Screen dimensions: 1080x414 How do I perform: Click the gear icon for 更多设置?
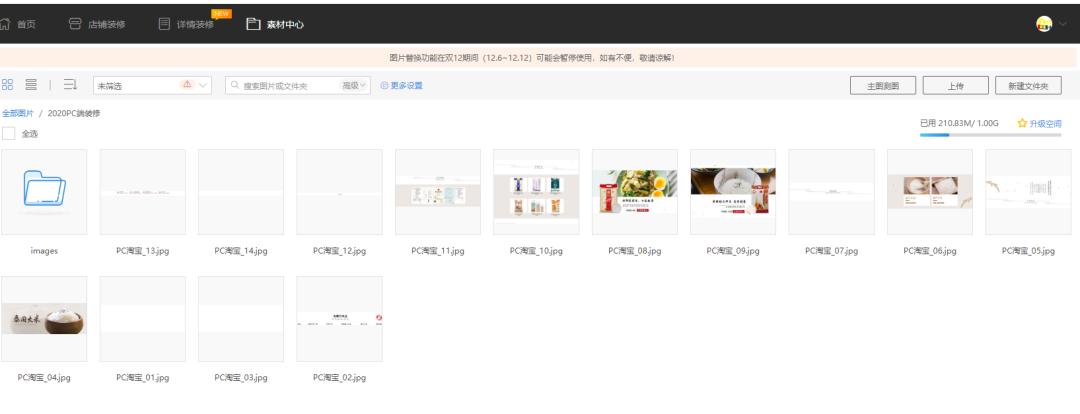(x=384, y=85)
